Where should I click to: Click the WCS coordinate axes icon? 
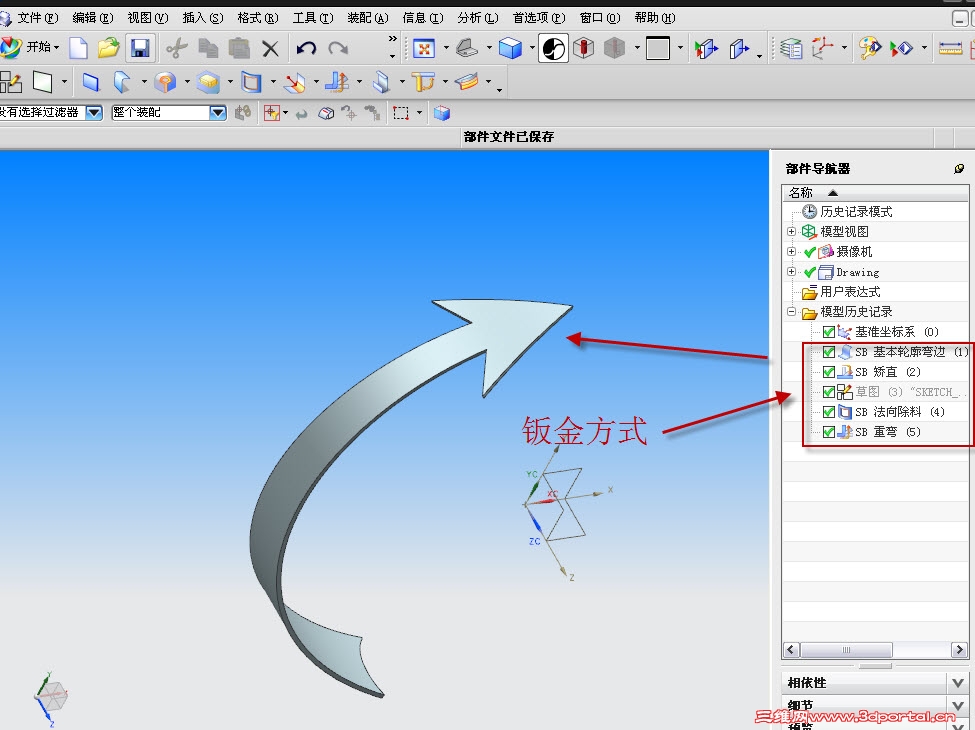click(x=823, y=48)
